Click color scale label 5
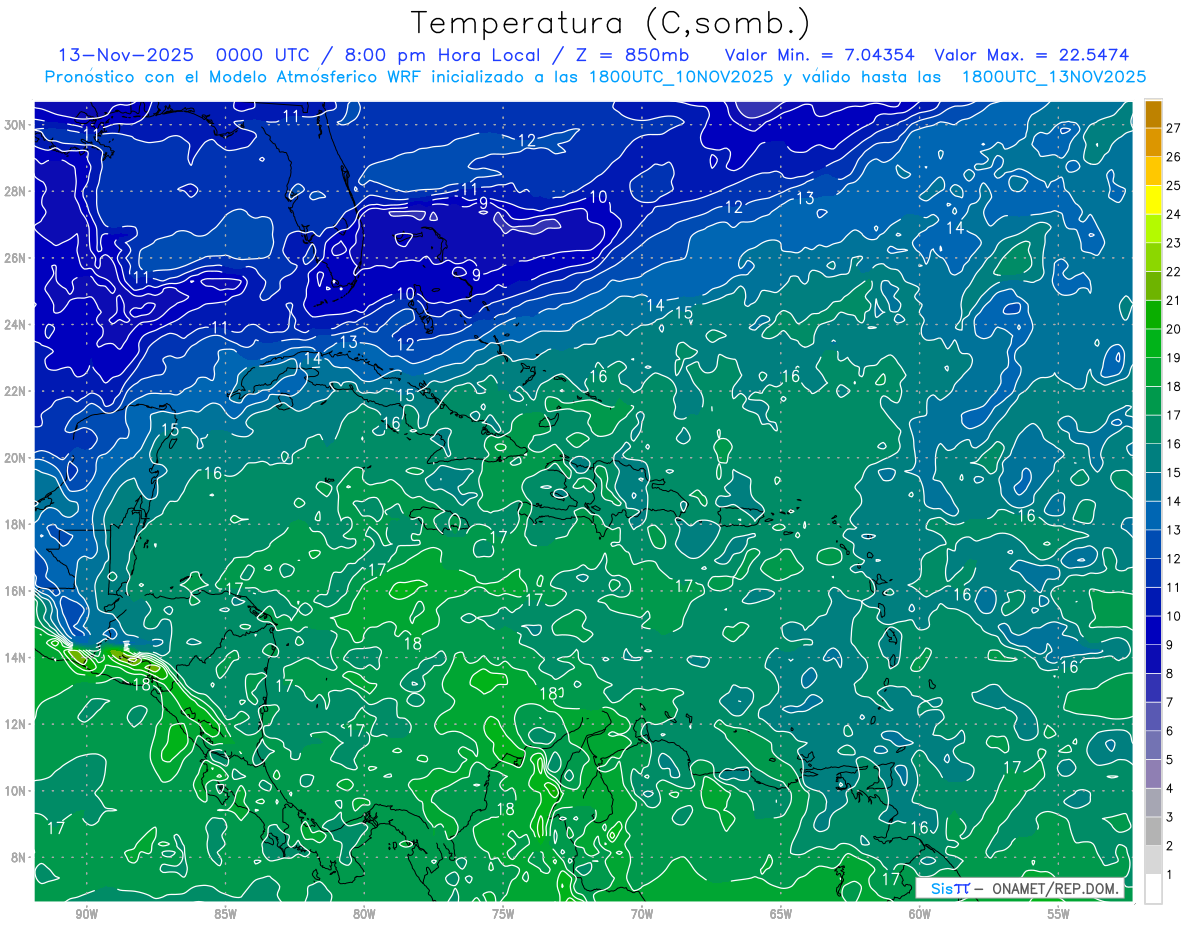The width and height of the screenshot is (1200, 927). point(1170,760)
